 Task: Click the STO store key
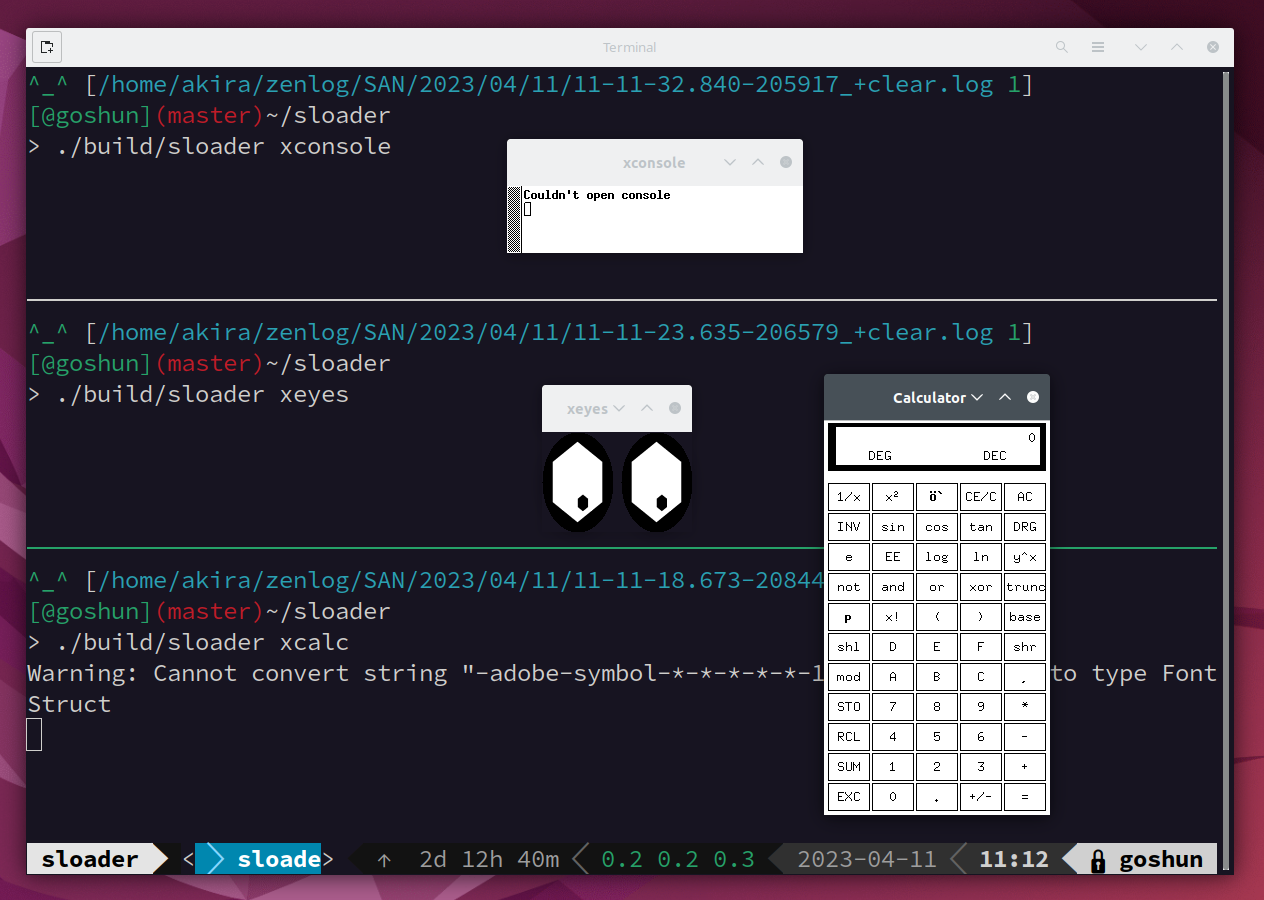pyautogui.click(x=849, y=707)
